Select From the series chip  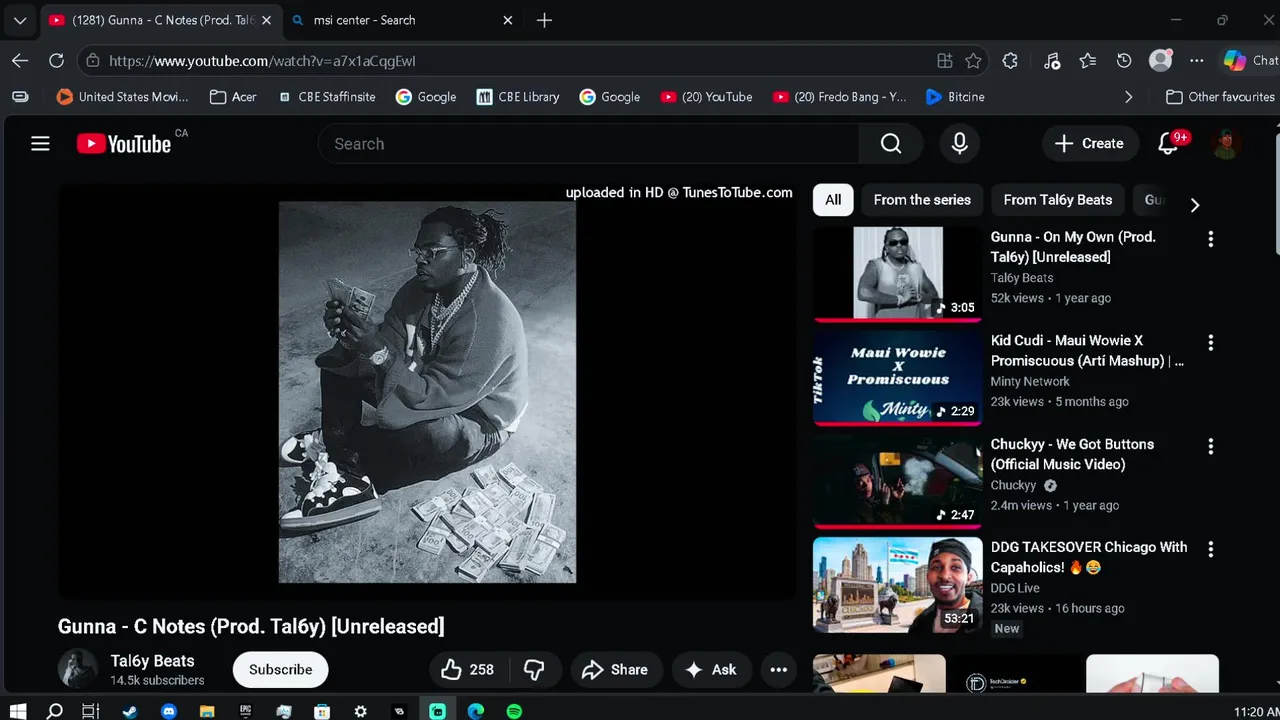pyautogui.click(x=922, y=200)
